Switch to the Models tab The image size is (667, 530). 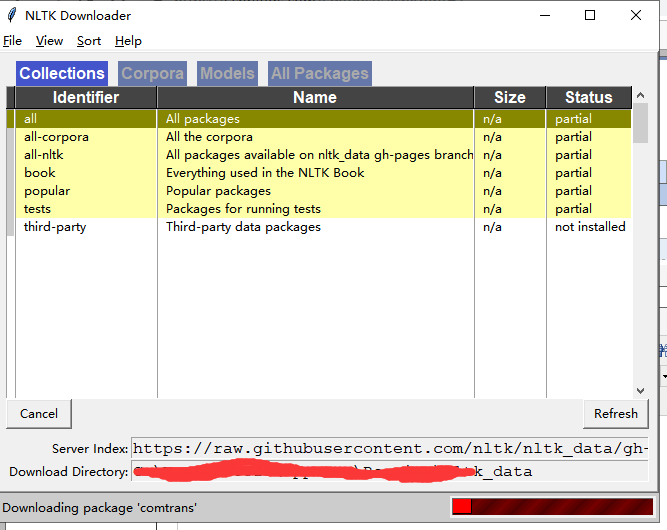click(x=227, y=74)
